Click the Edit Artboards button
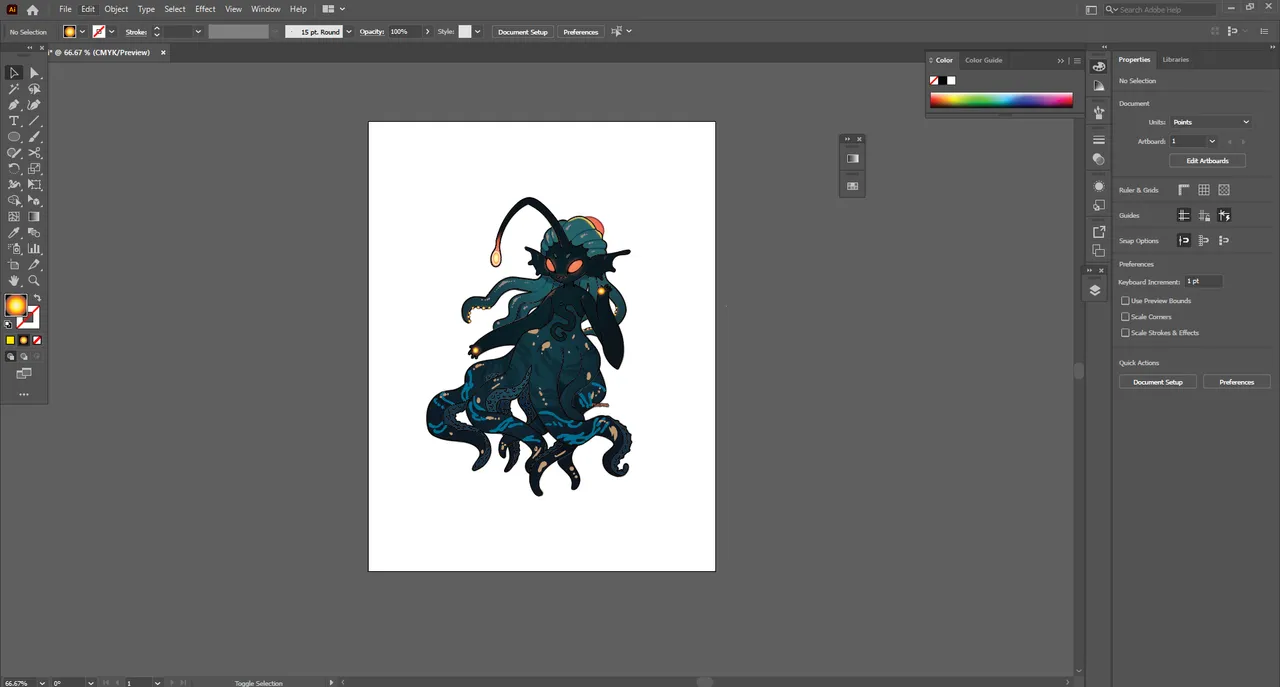The width and height of the screenshot is (1280, 687). 1207,161
